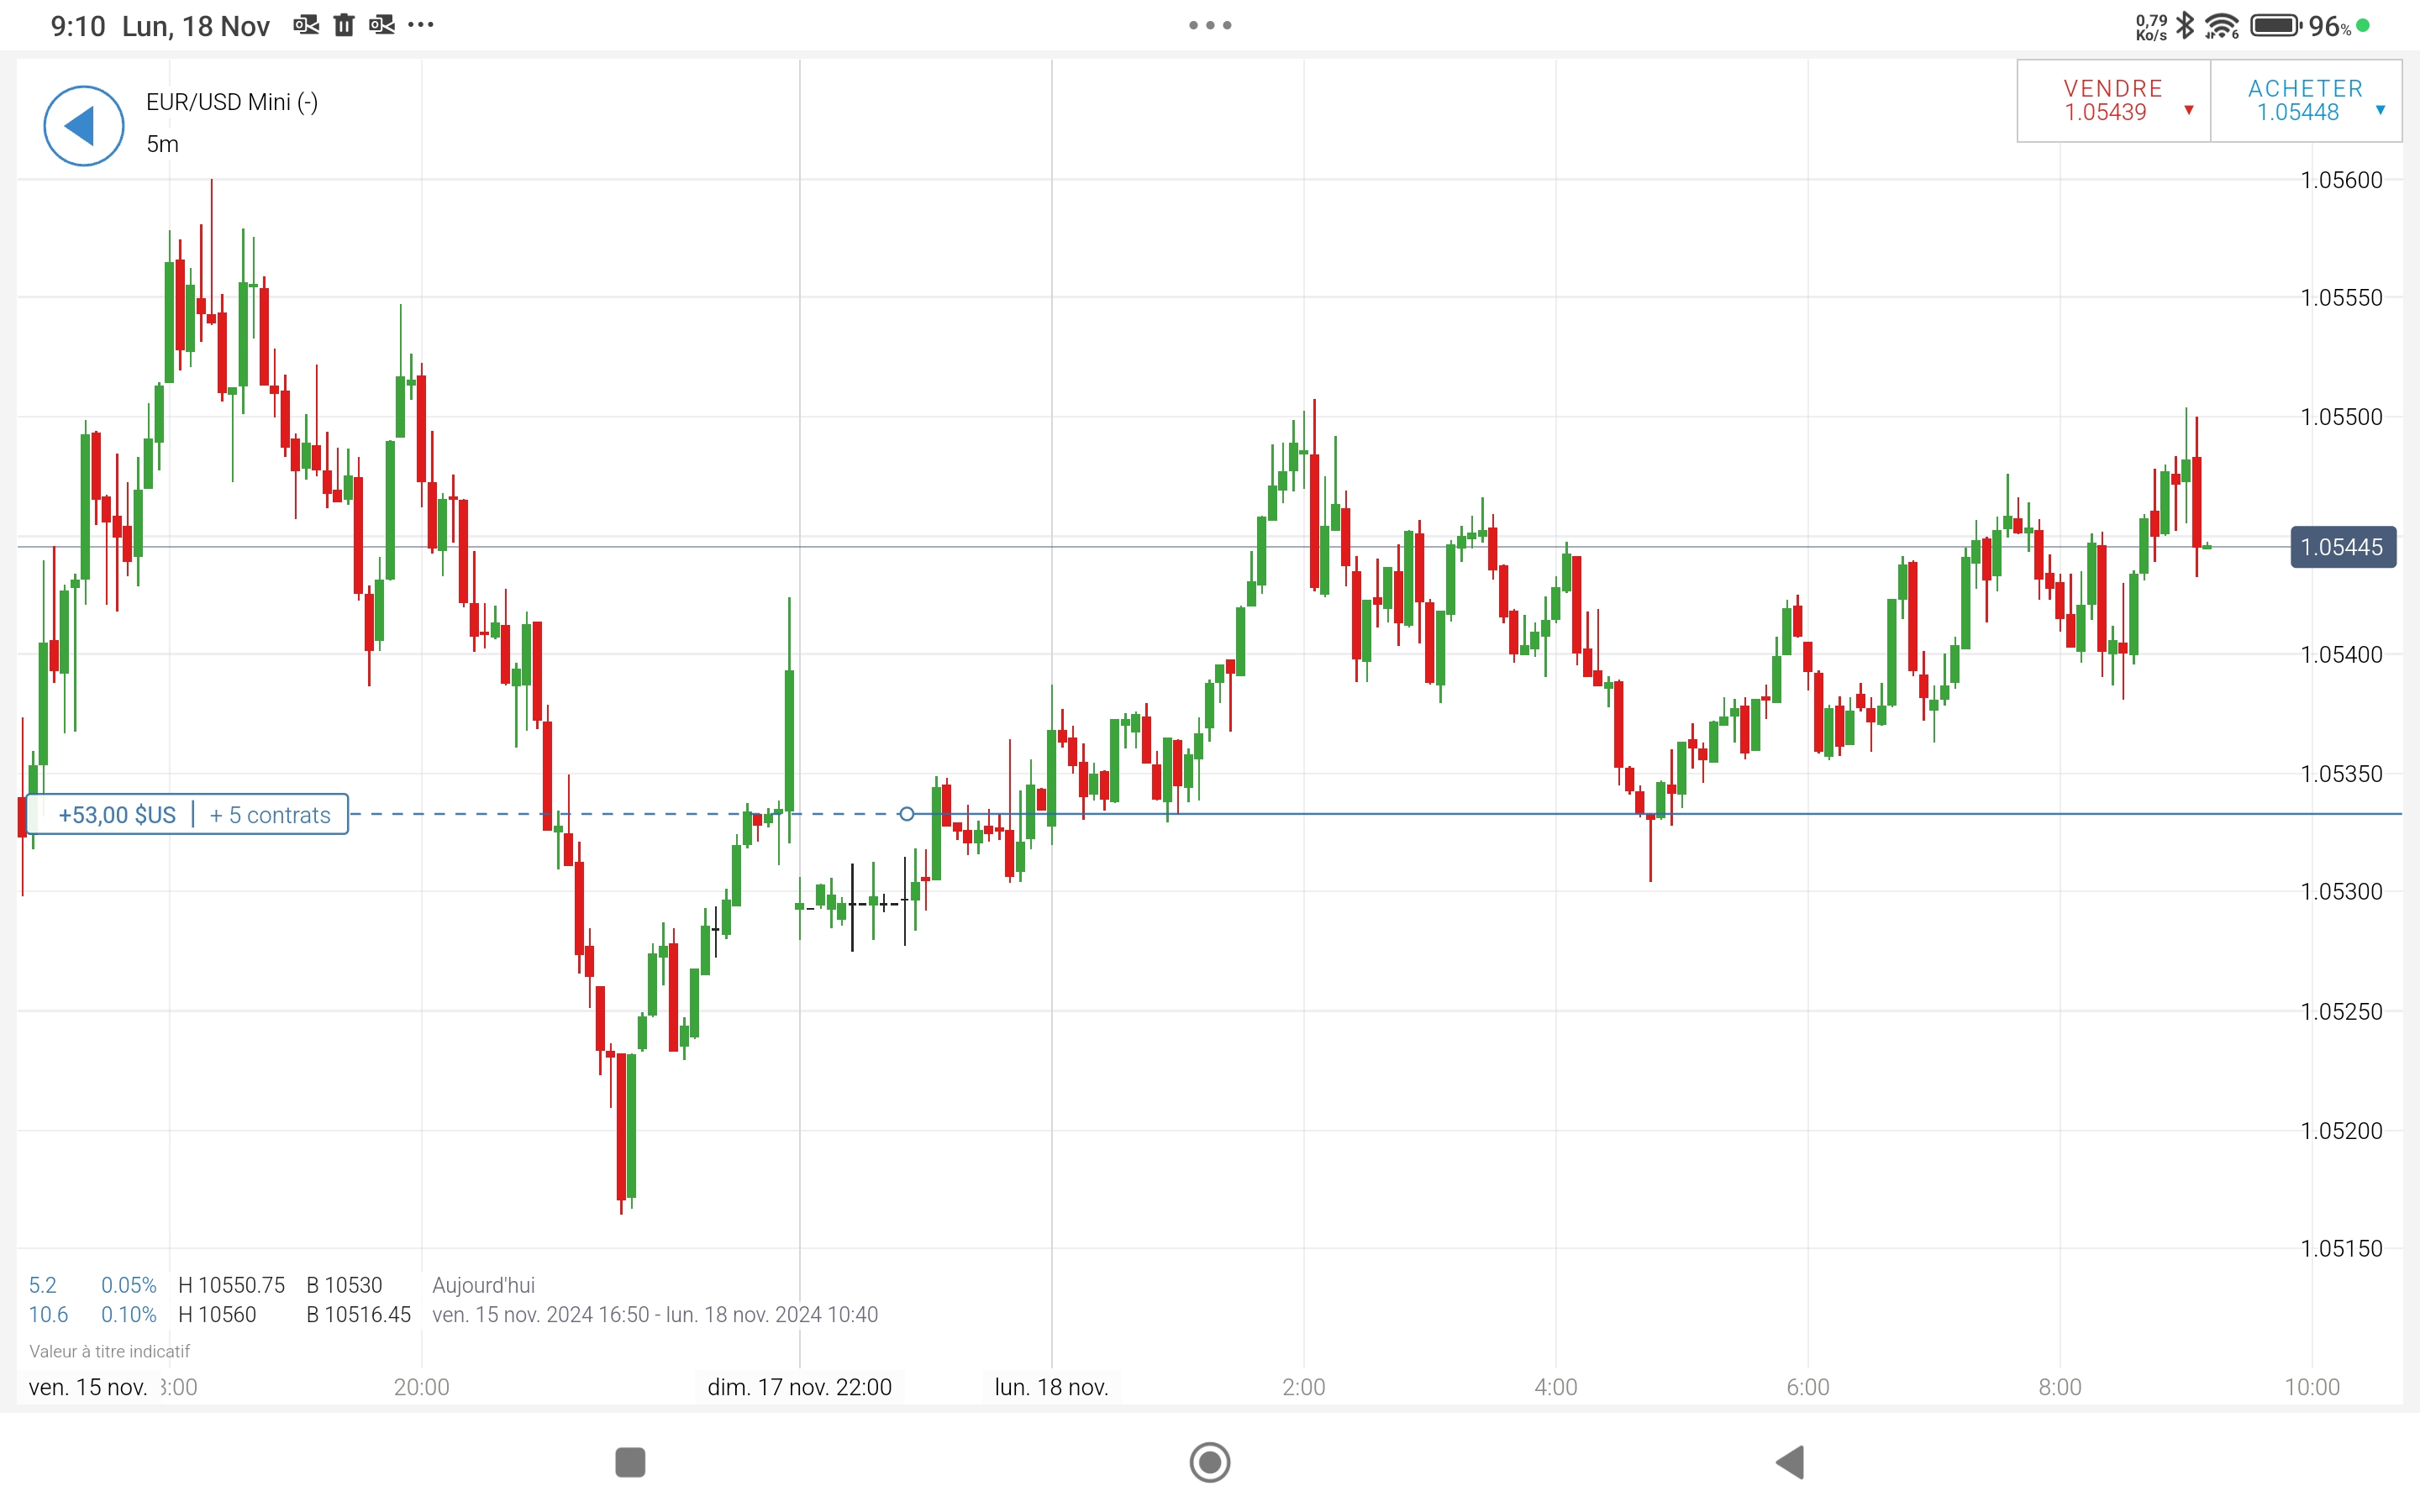Tap the Wi-Fi status icon
The height and width of the screenshot is (1512, 2420).
pos(2221,26)
